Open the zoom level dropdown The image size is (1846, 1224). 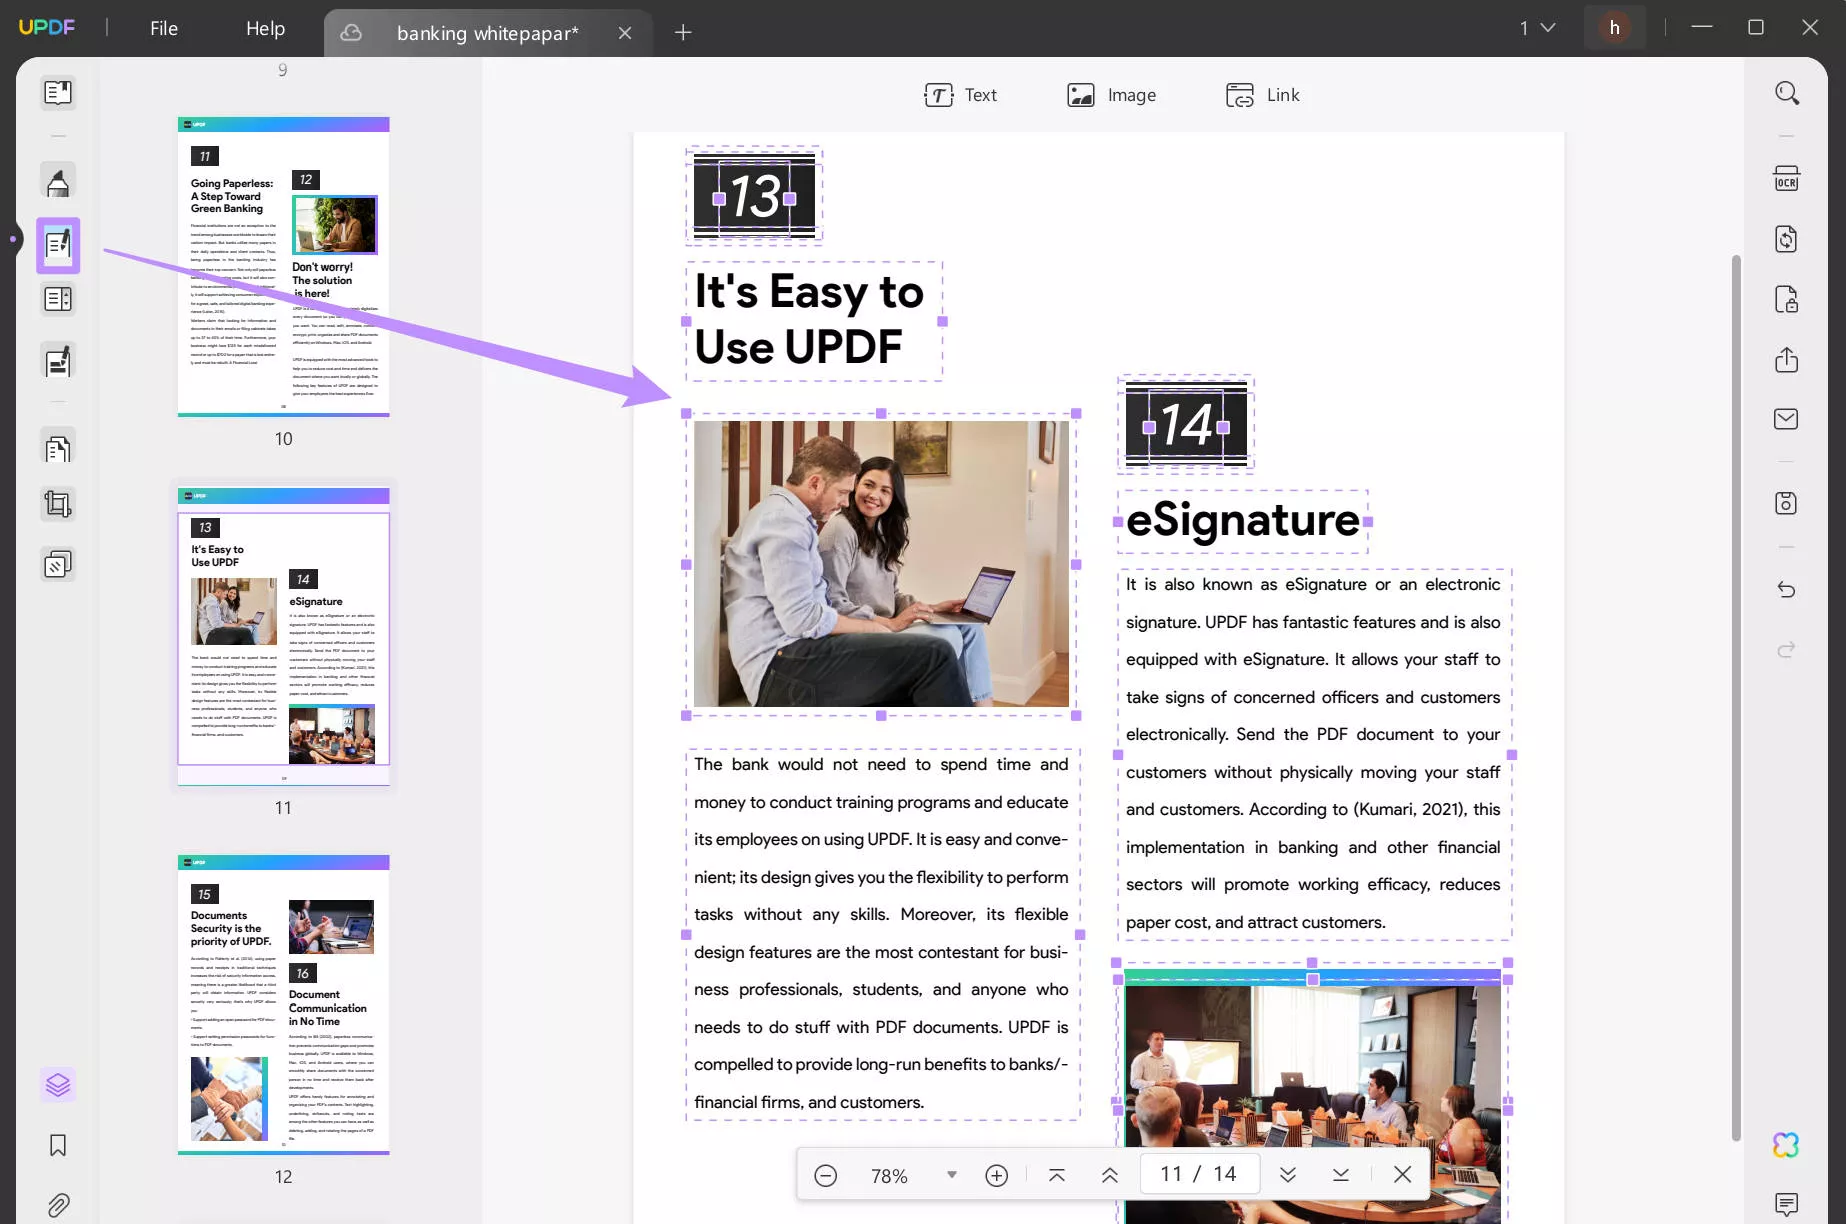pos(952,1175)
